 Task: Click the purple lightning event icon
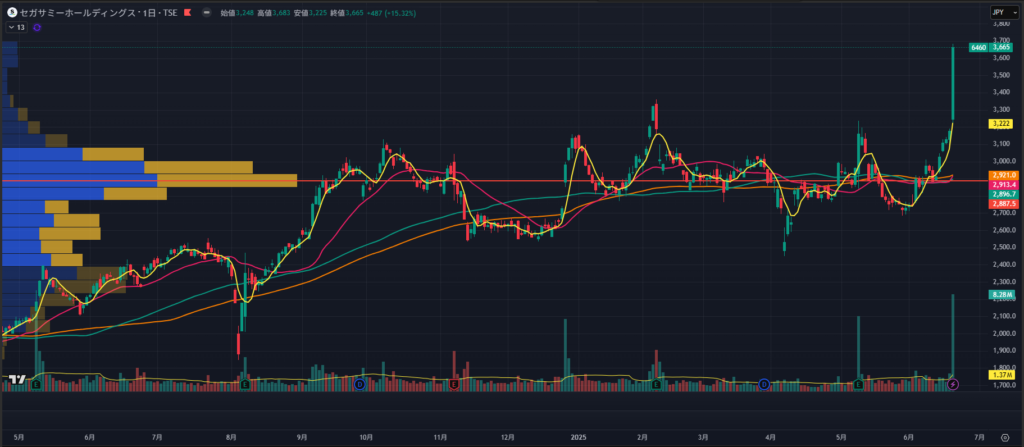coord(953,384)
